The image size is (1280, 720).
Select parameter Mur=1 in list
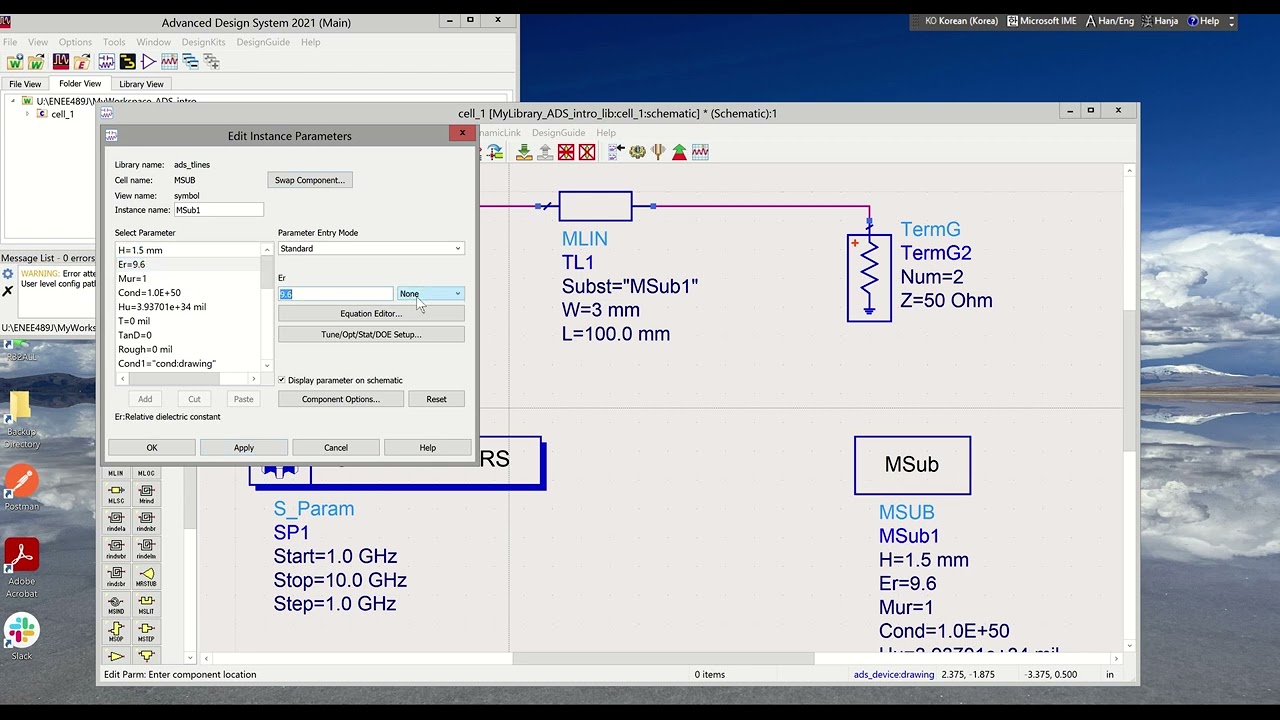click(188, 278)
